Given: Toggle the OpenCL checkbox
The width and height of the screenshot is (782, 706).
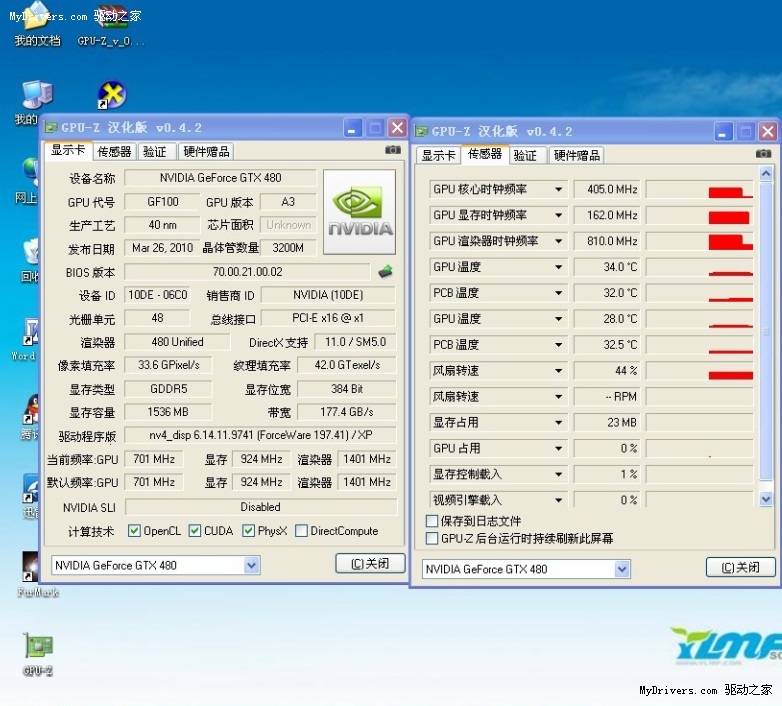Looking at the screenshot, I should (134, 531).
